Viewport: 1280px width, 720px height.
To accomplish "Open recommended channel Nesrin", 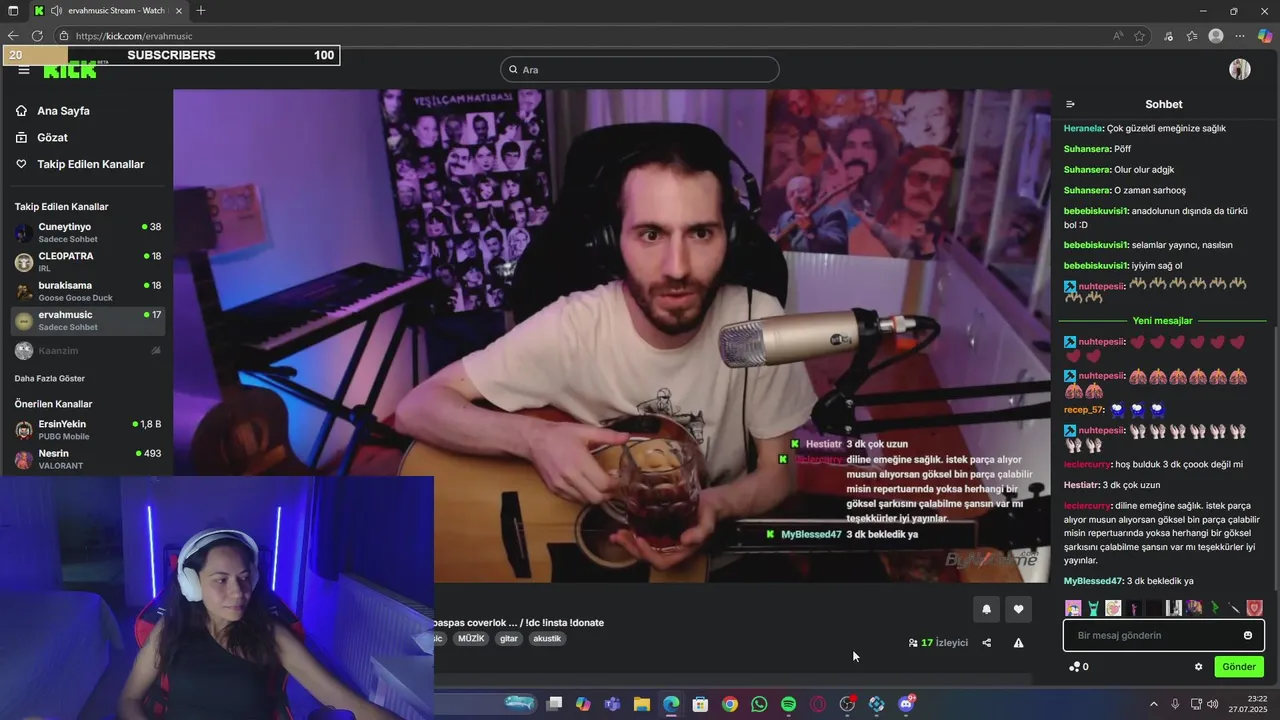I will click(88, 459).
